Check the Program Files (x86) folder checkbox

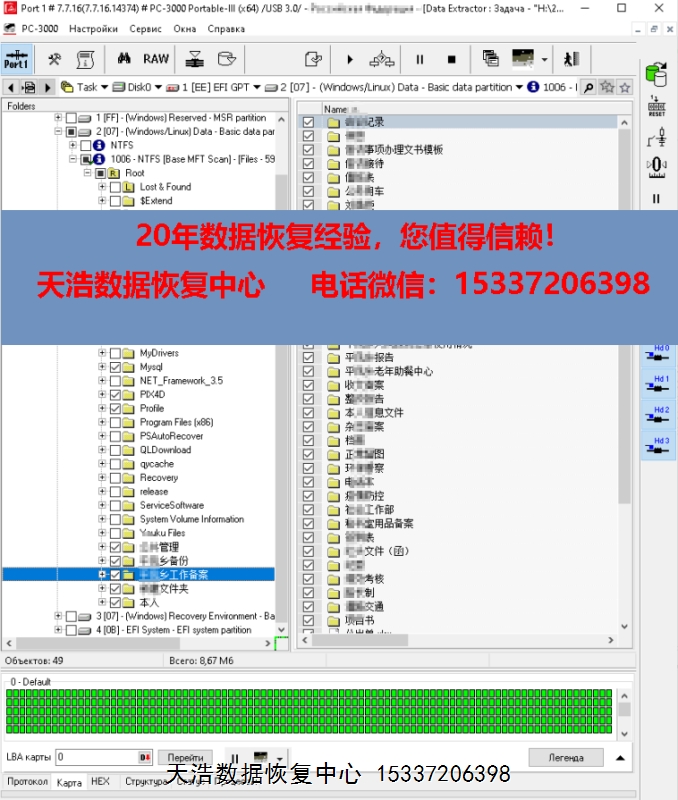click(115, 422)
